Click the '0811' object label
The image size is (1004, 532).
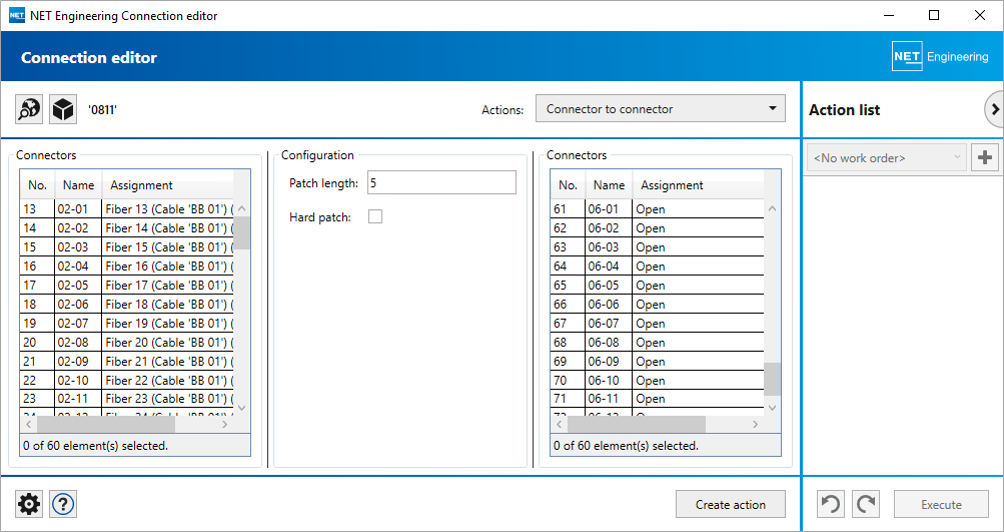click(102, 110)
